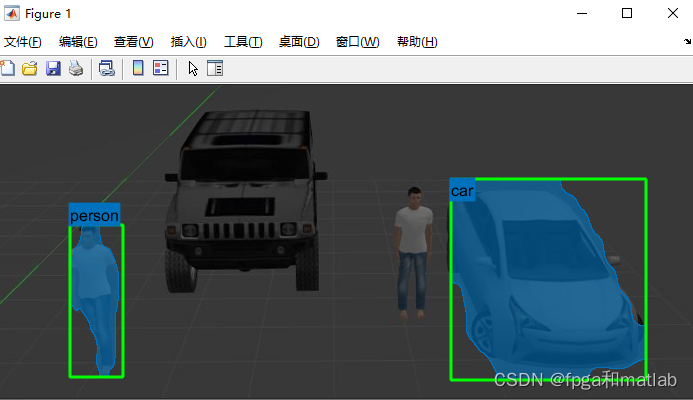Print the figure with the printer icon
Screen dimensions: 693x400
click(76, 69)
